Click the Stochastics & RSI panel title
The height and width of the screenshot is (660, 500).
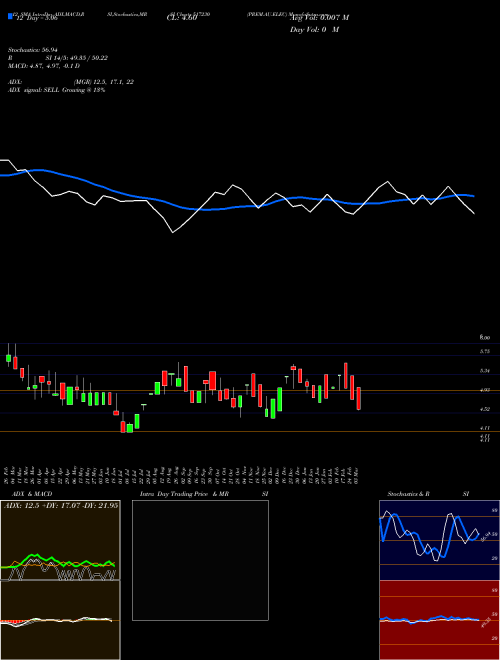click(428, 494)
